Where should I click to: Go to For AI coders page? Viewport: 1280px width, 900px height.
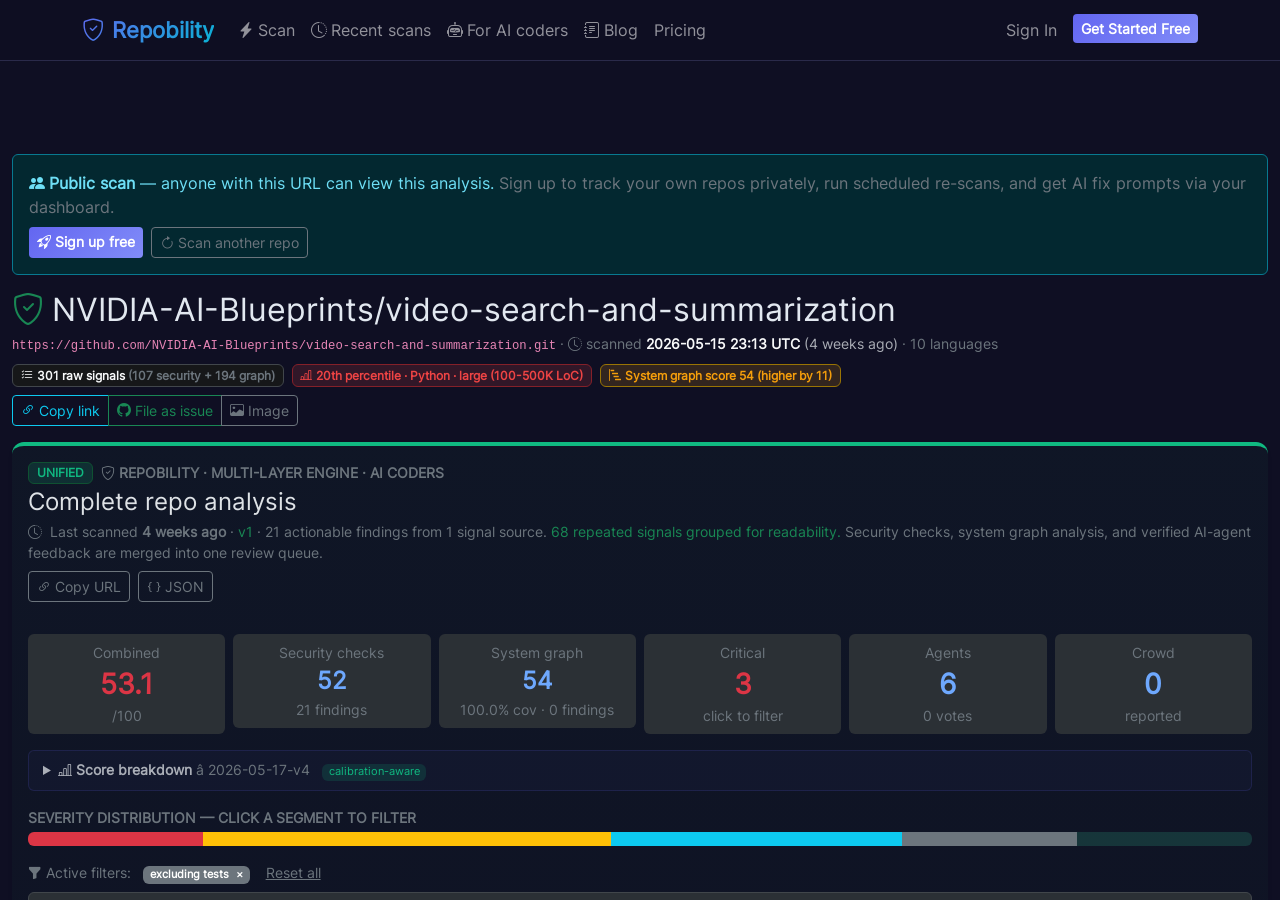click(507, 30)
